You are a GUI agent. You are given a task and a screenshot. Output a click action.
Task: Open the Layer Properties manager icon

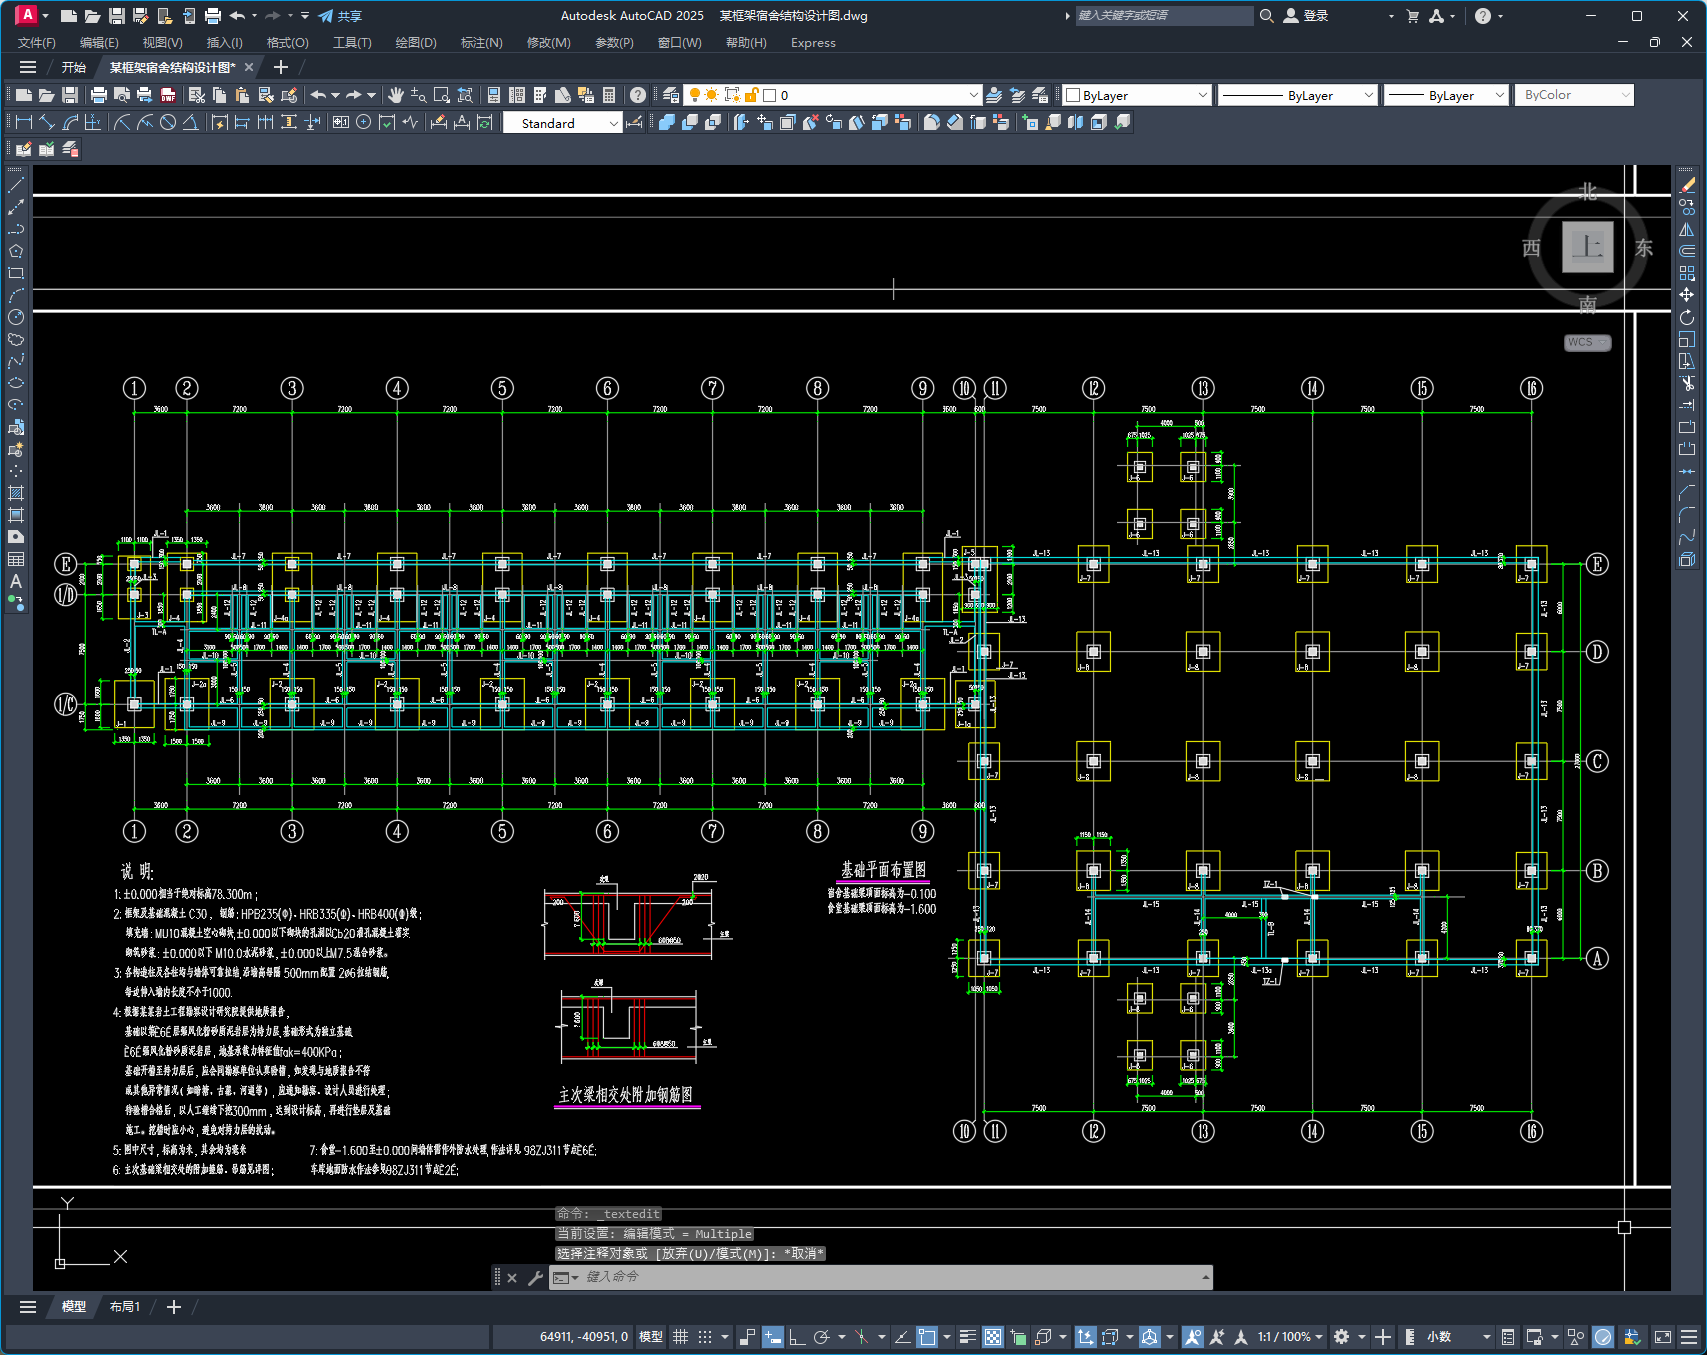click(671, 95)
